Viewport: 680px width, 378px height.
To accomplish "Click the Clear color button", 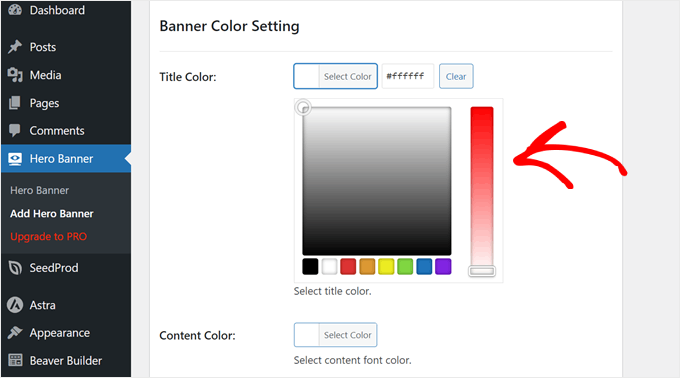I will (456, 76).
